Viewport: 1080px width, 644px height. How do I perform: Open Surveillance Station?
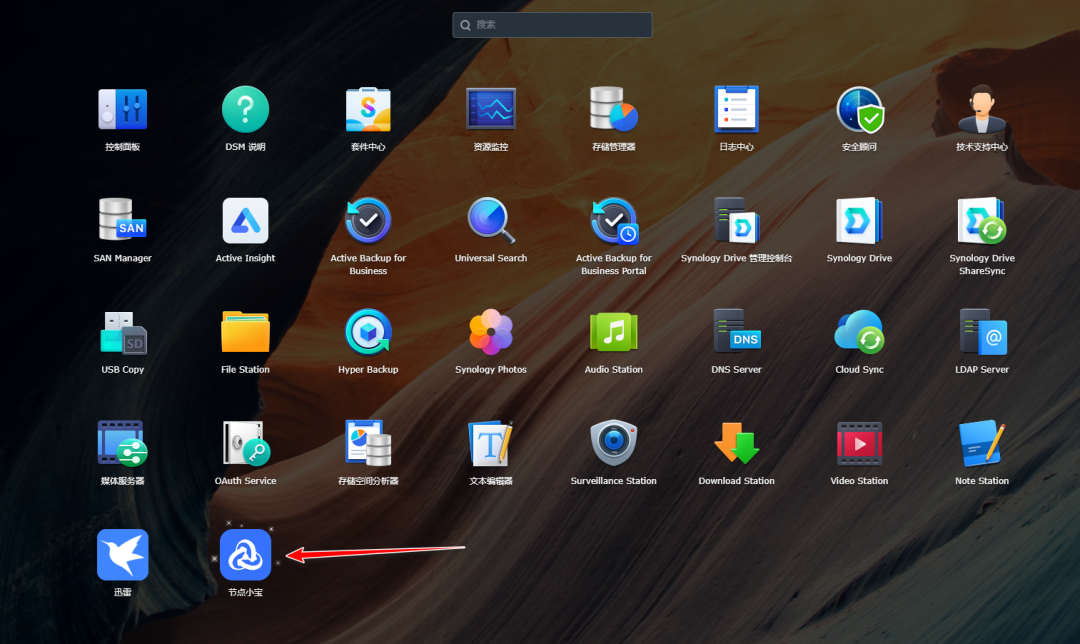[x=614, y=444]
